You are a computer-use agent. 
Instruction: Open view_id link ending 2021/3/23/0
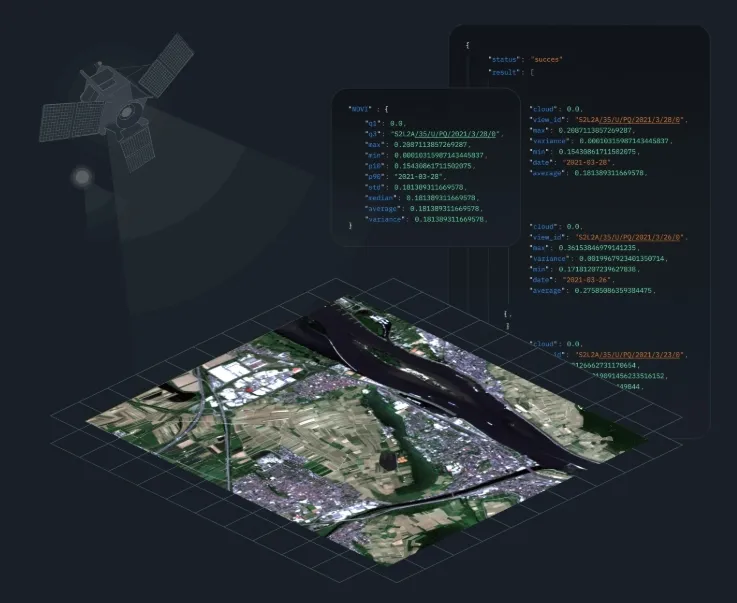coord(630,355)
